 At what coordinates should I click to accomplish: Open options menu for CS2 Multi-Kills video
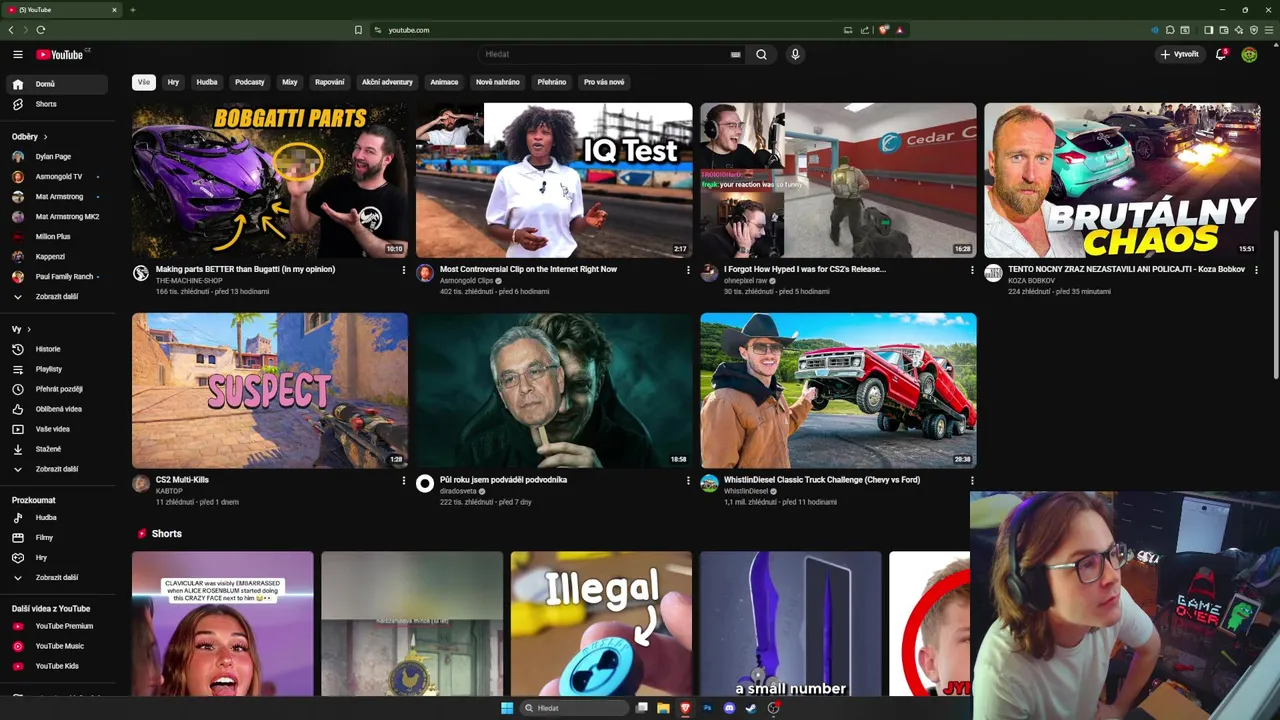click(x=404, y=481)
